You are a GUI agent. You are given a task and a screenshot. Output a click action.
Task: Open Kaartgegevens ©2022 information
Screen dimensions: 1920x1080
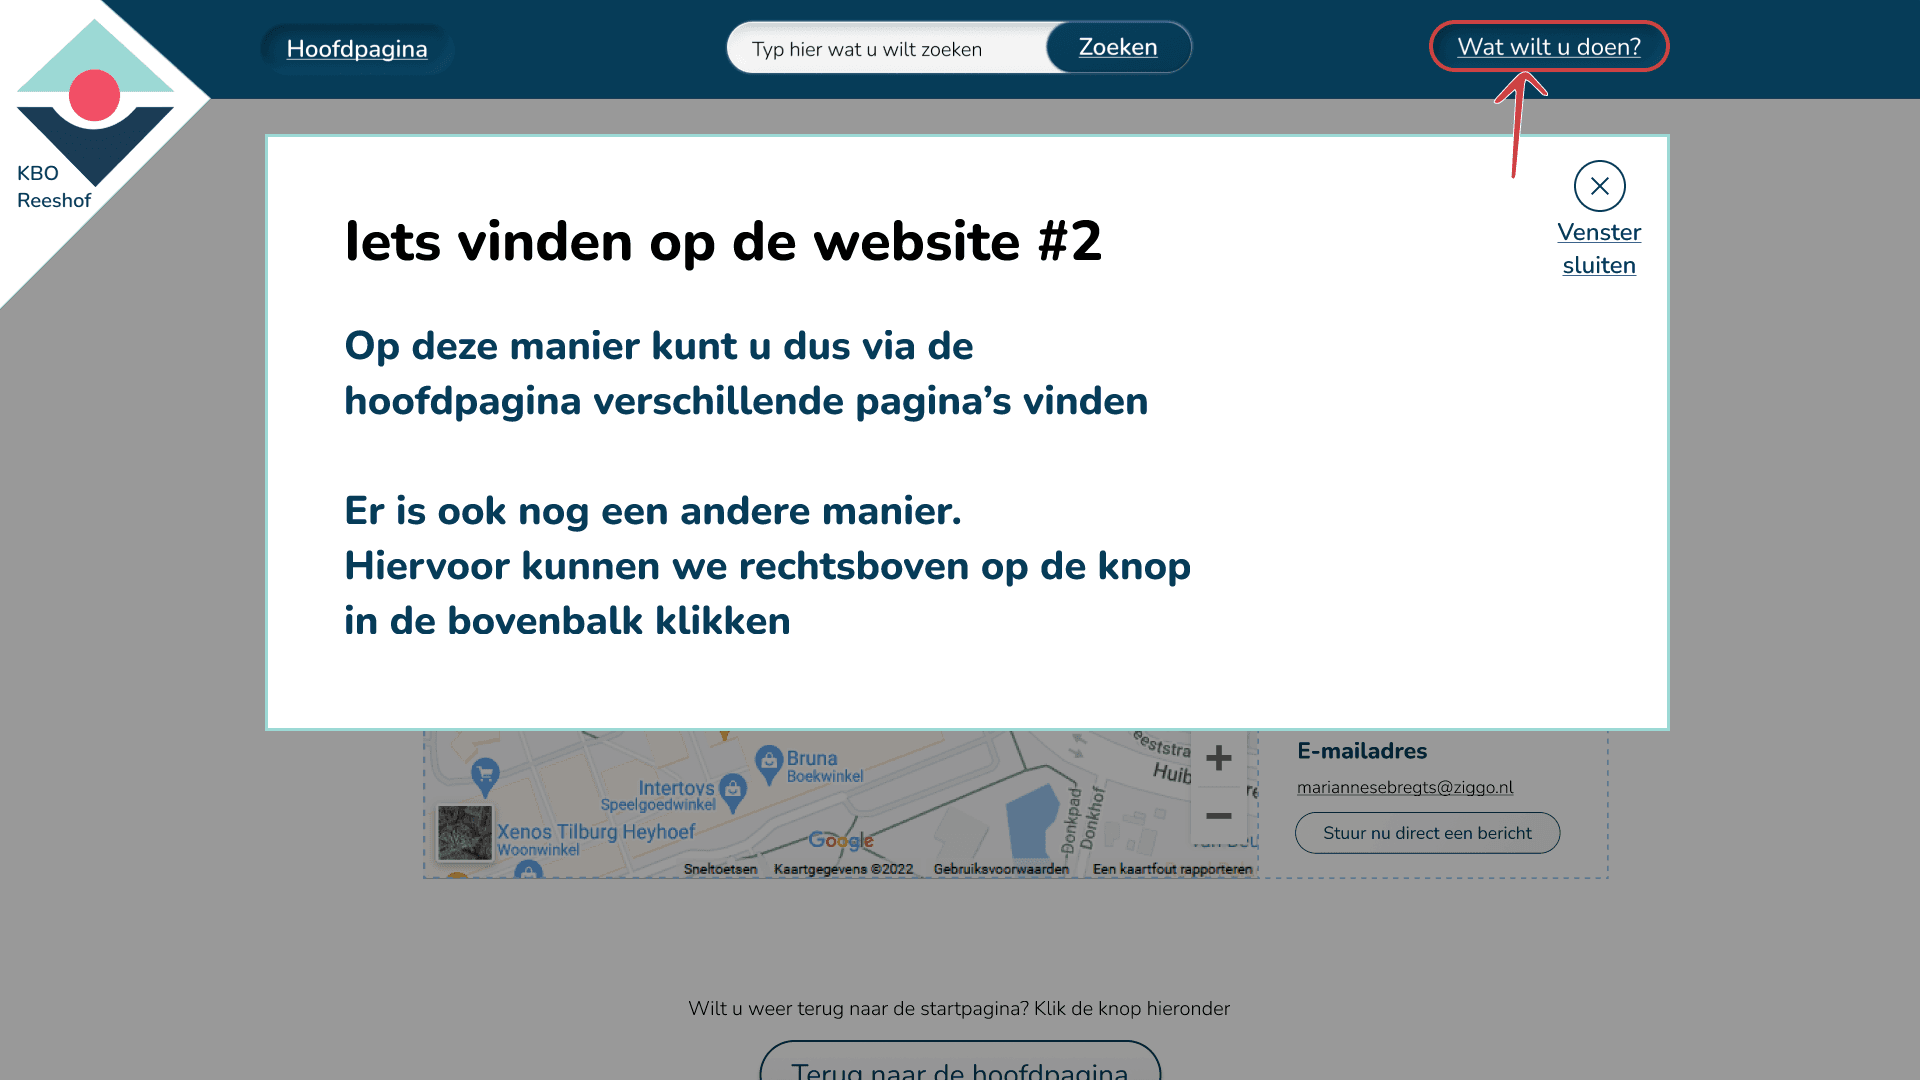click(844, 869)
